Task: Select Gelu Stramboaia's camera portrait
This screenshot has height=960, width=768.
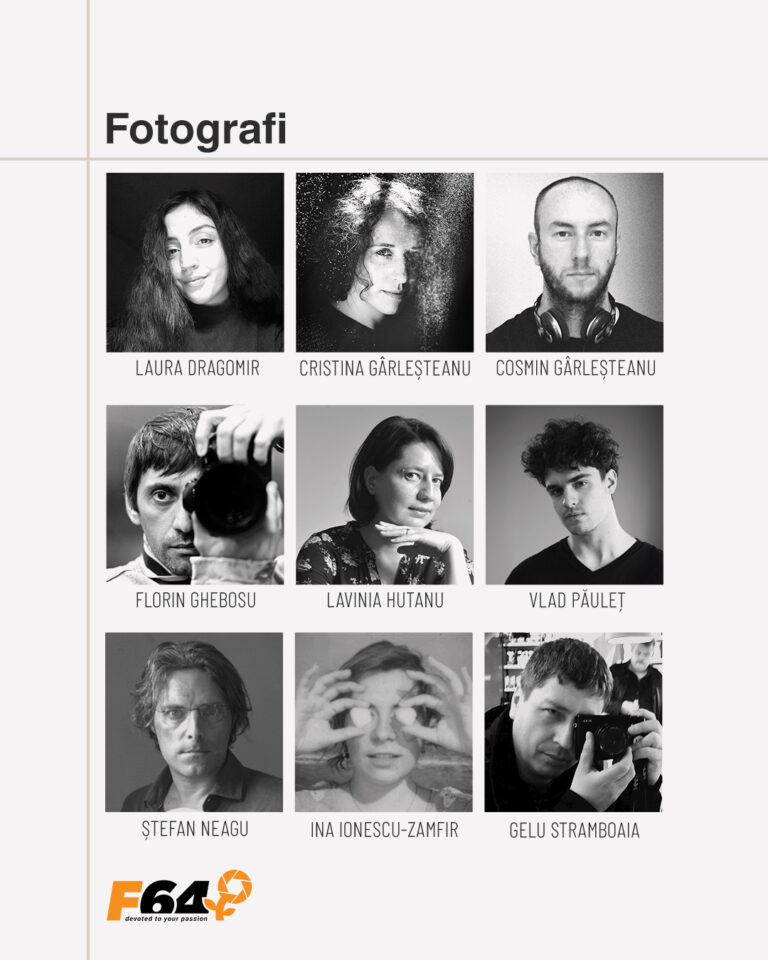Action: pos(573,722)
